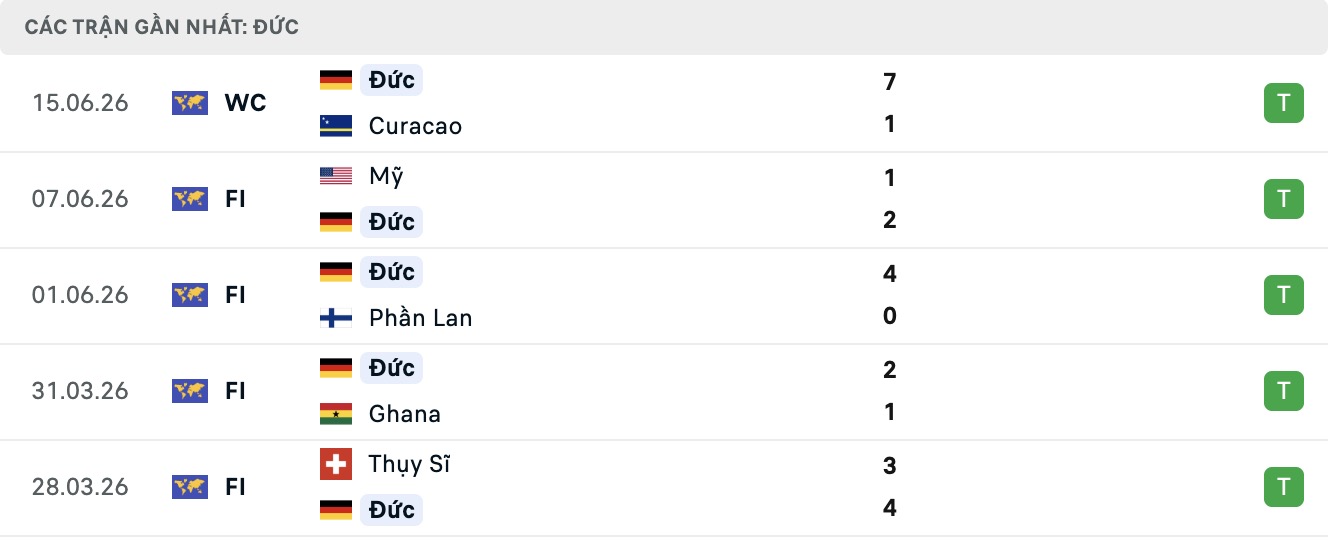The width and height of the screenshot is (1332, 544).
Task: Click the score 7 in Đức vs Curacao
Action: click(x=890, y=82)
